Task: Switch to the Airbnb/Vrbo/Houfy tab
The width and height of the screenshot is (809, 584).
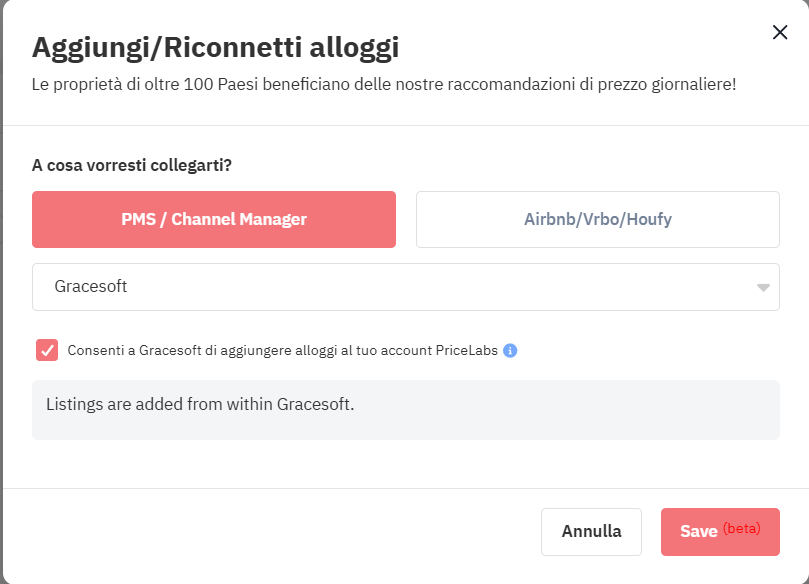Action: pyautogui.click(x=597, y=219)
